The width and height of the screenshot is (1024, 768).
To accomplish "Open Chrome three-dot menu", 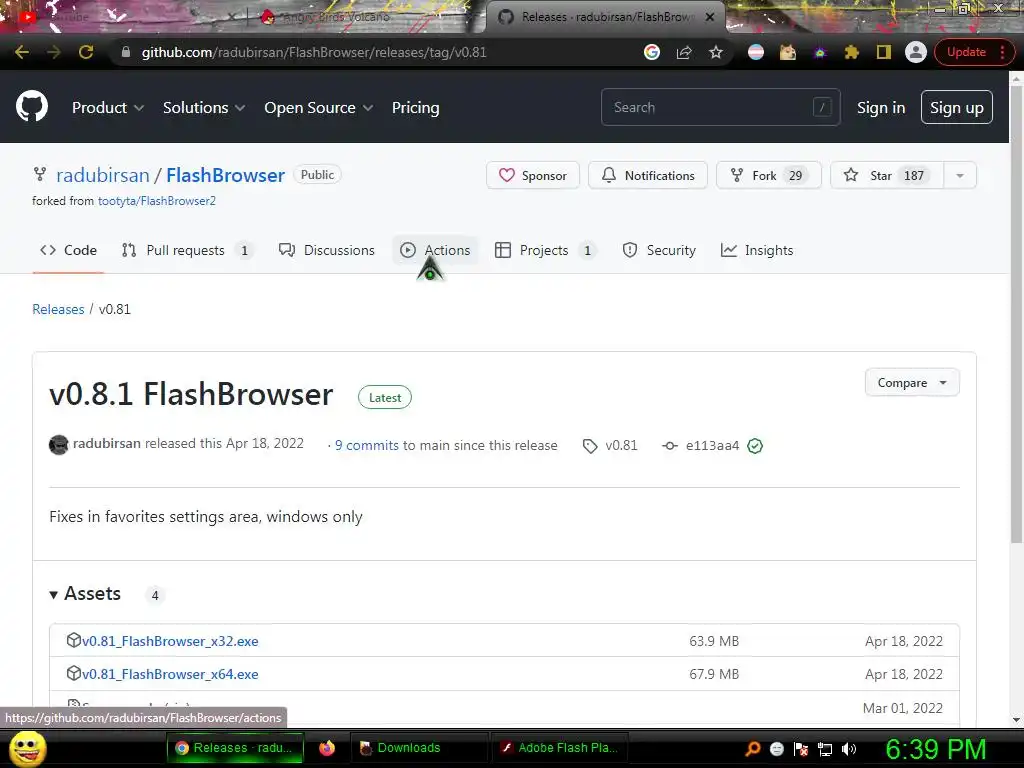I will click(1002, 52).
